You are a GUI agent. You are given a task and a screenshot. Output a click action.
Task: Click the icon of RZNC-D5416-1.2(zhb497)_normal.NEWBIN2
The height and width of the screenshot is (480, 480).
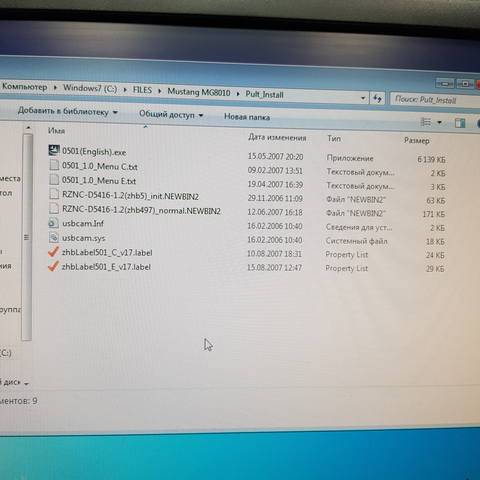point(54,209)
